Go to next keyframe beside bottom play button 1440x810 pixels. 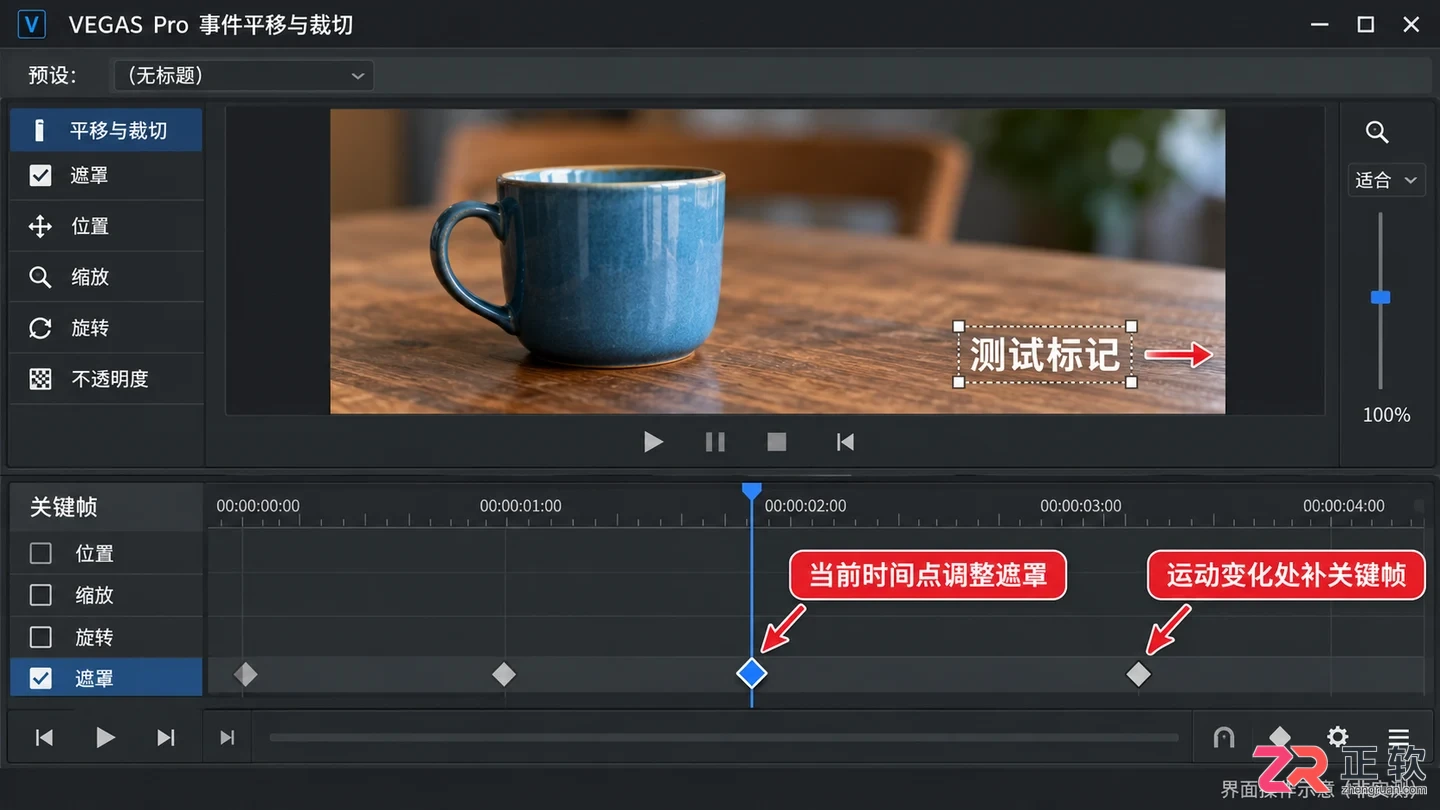click(x=166, y=738)
